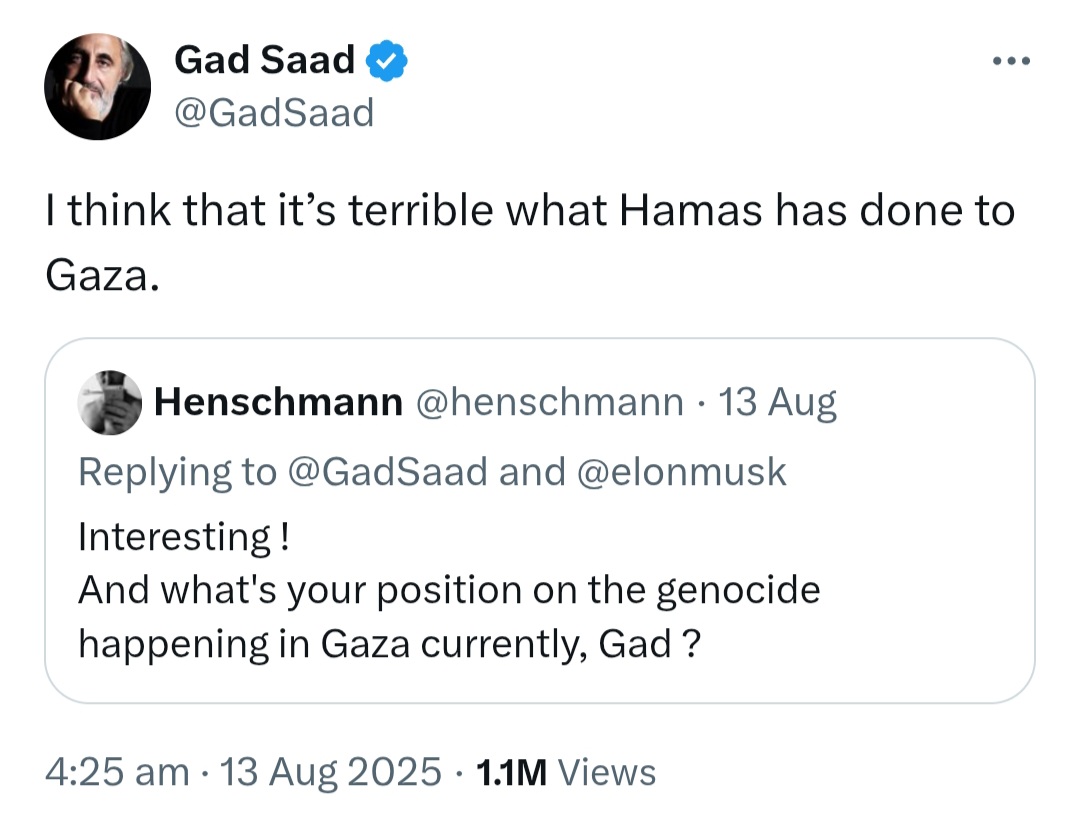Screen dimensions: 1080x833
Task: Click the word "Gaza." ending main tweet
Action: tap(102, 275)
